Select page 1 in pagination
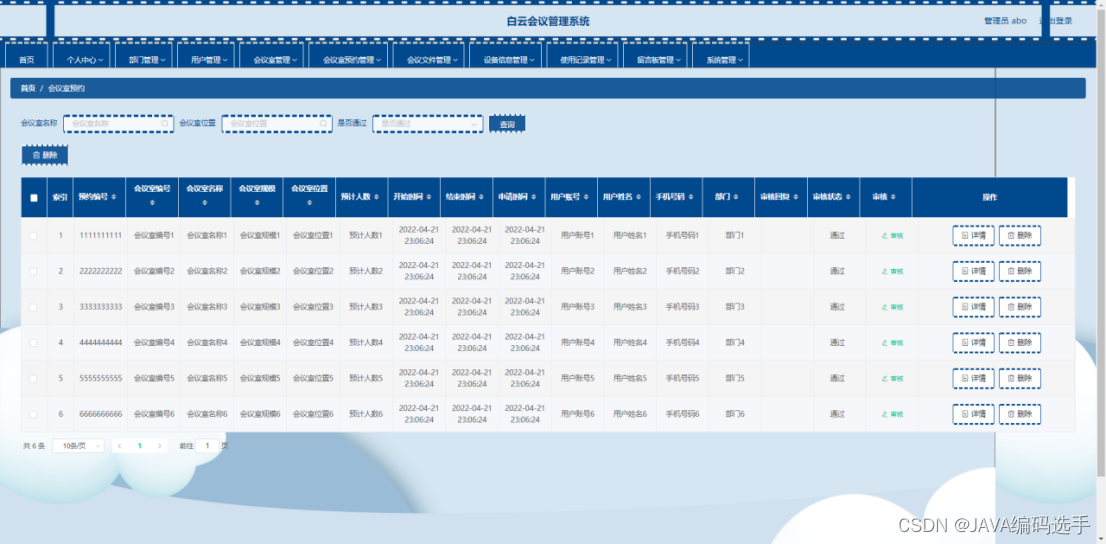 [x=140, y=446]
